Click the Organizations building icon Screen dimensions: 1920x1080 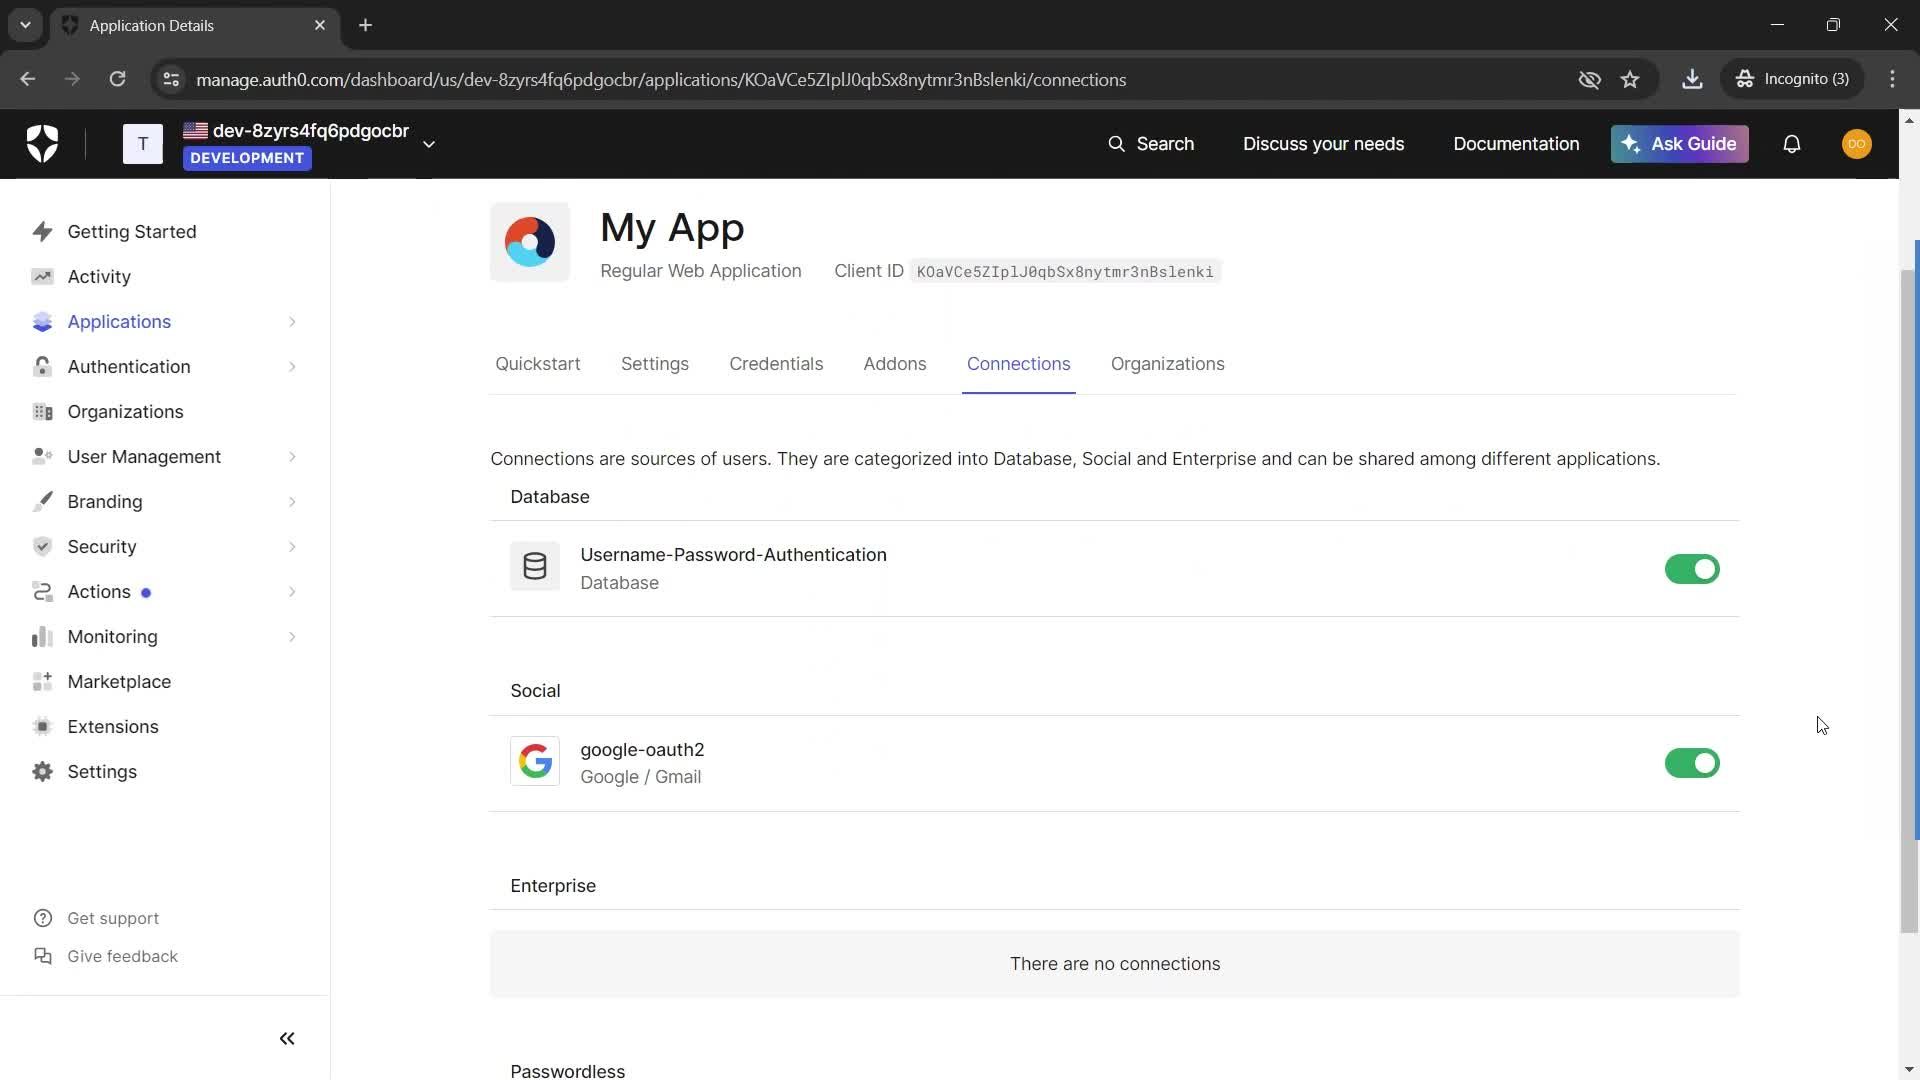[42, 412]
